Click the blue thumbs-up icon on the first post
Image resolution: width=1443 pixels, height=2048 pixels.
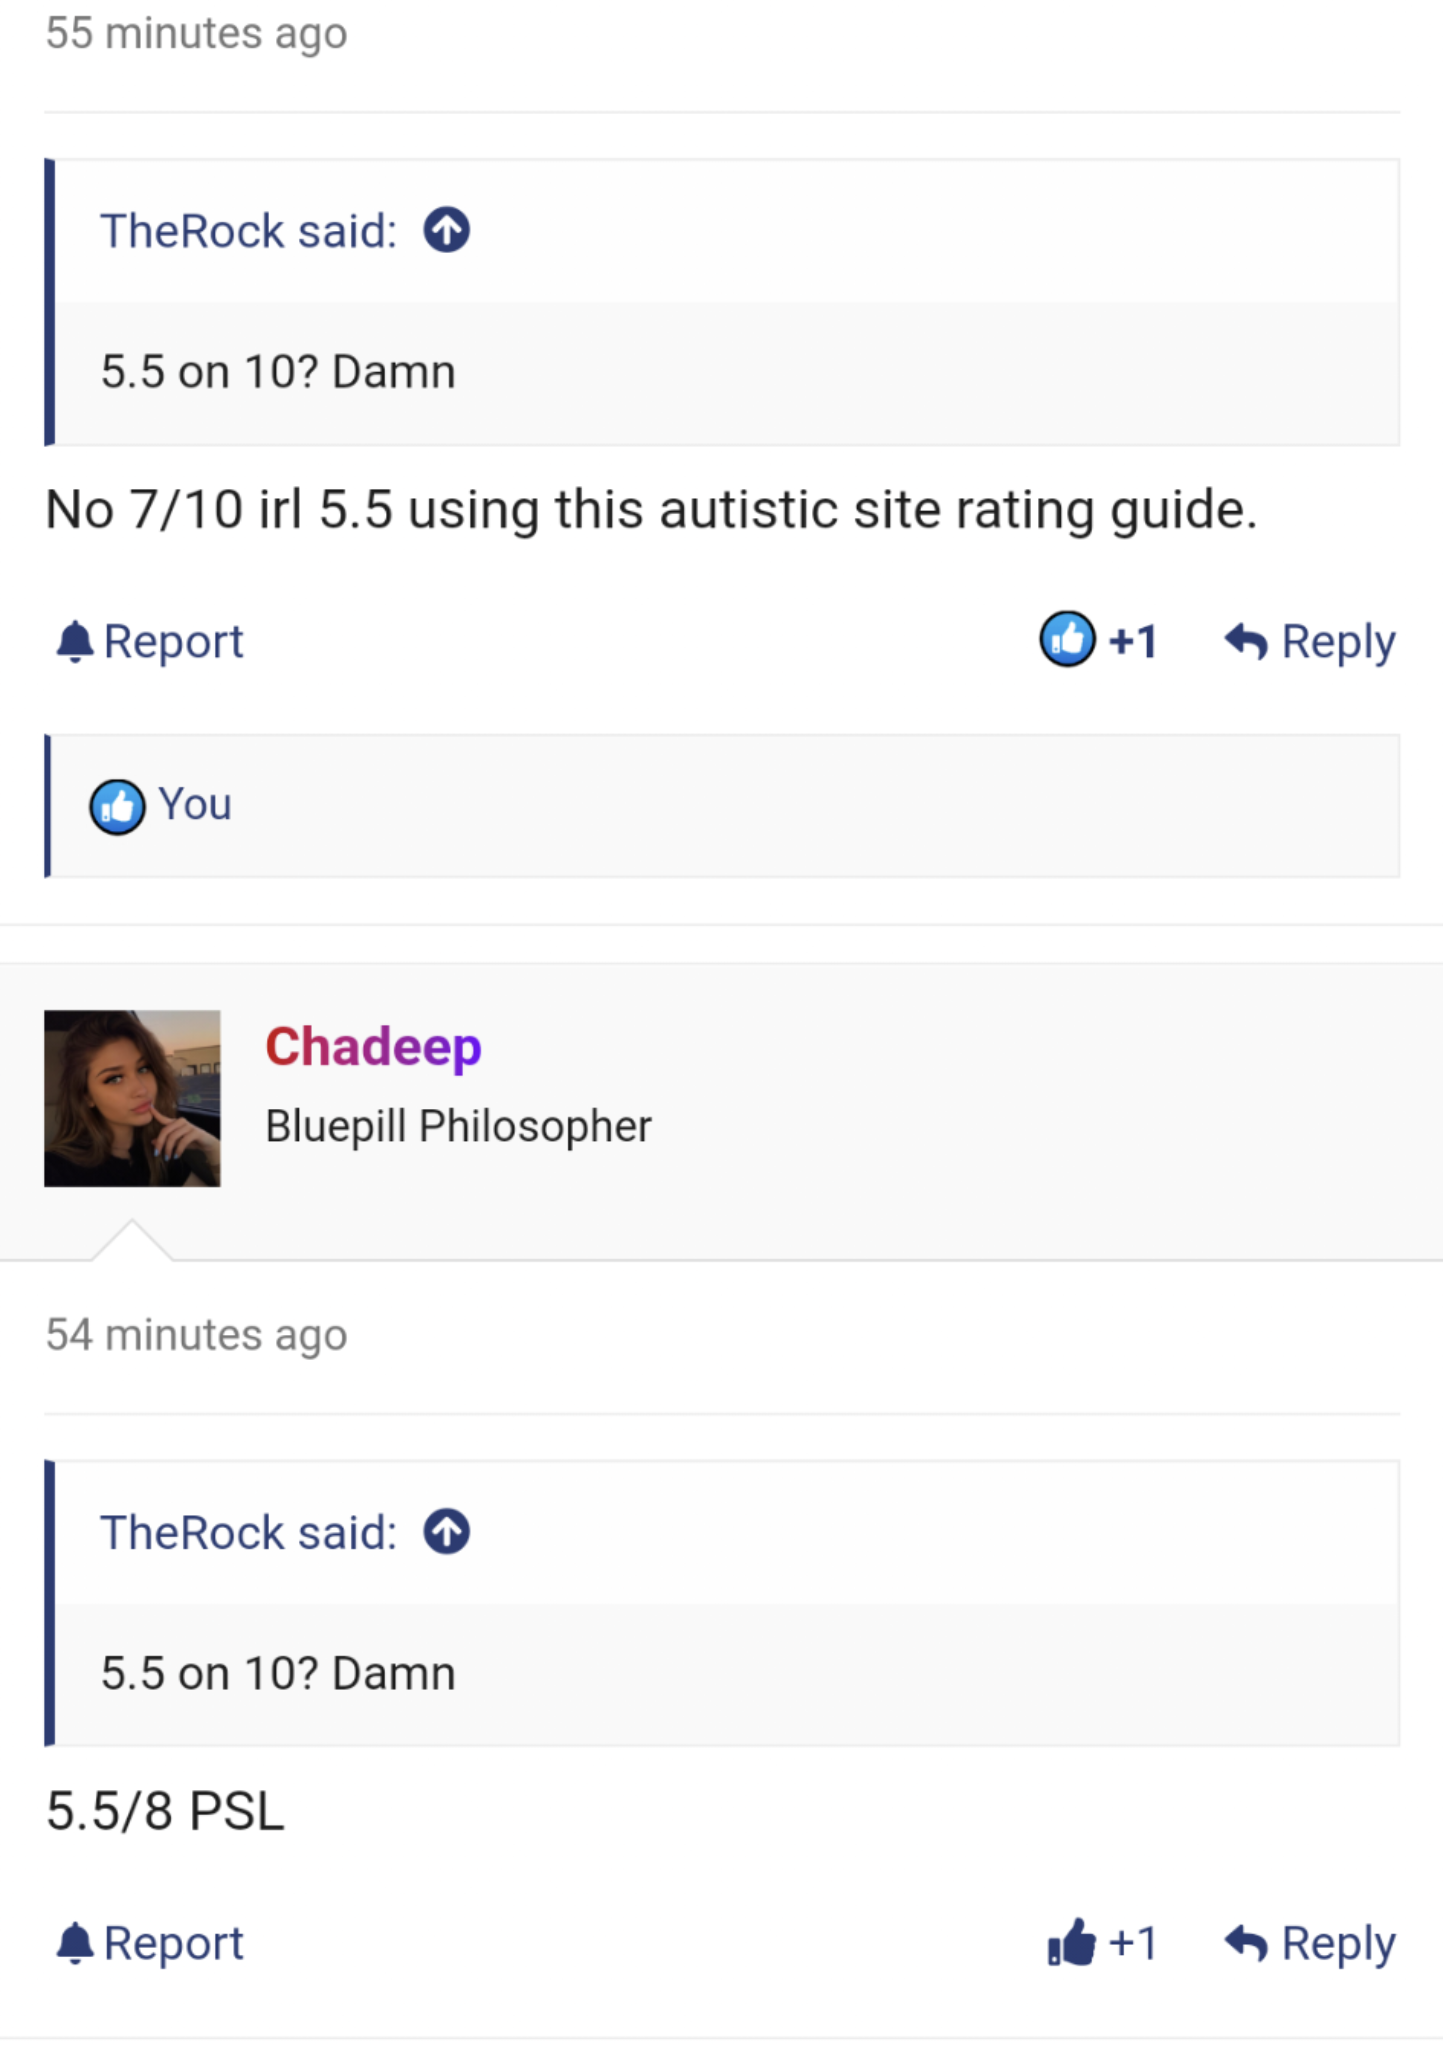tap(1067, 639)
